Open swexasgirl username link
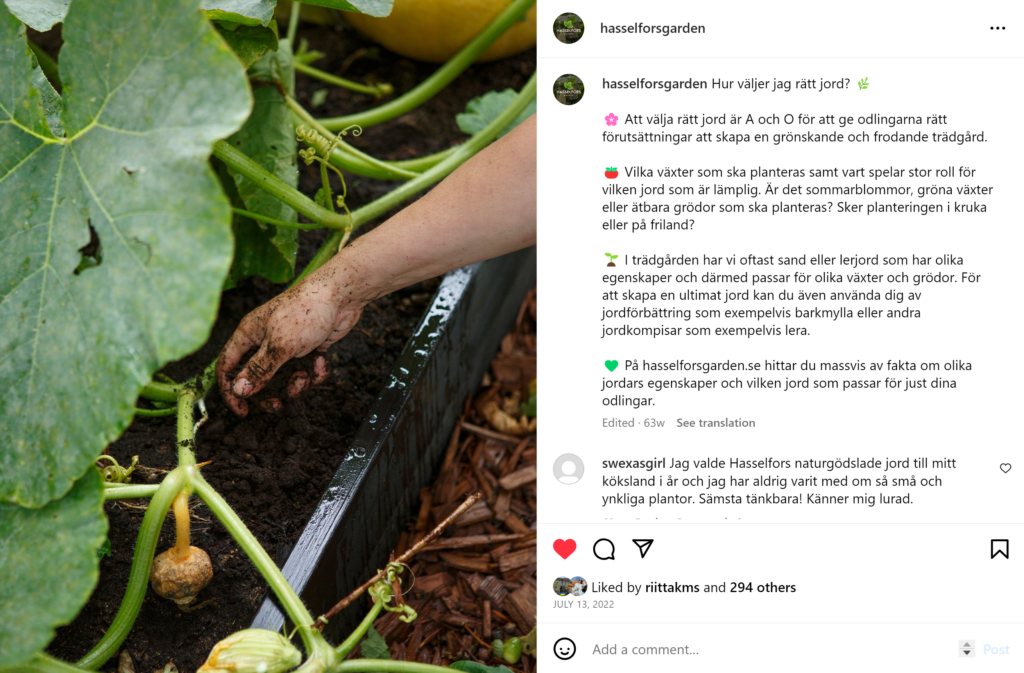Image resolution: width=1024 pixels, height=673 pixels. point(633,463)
